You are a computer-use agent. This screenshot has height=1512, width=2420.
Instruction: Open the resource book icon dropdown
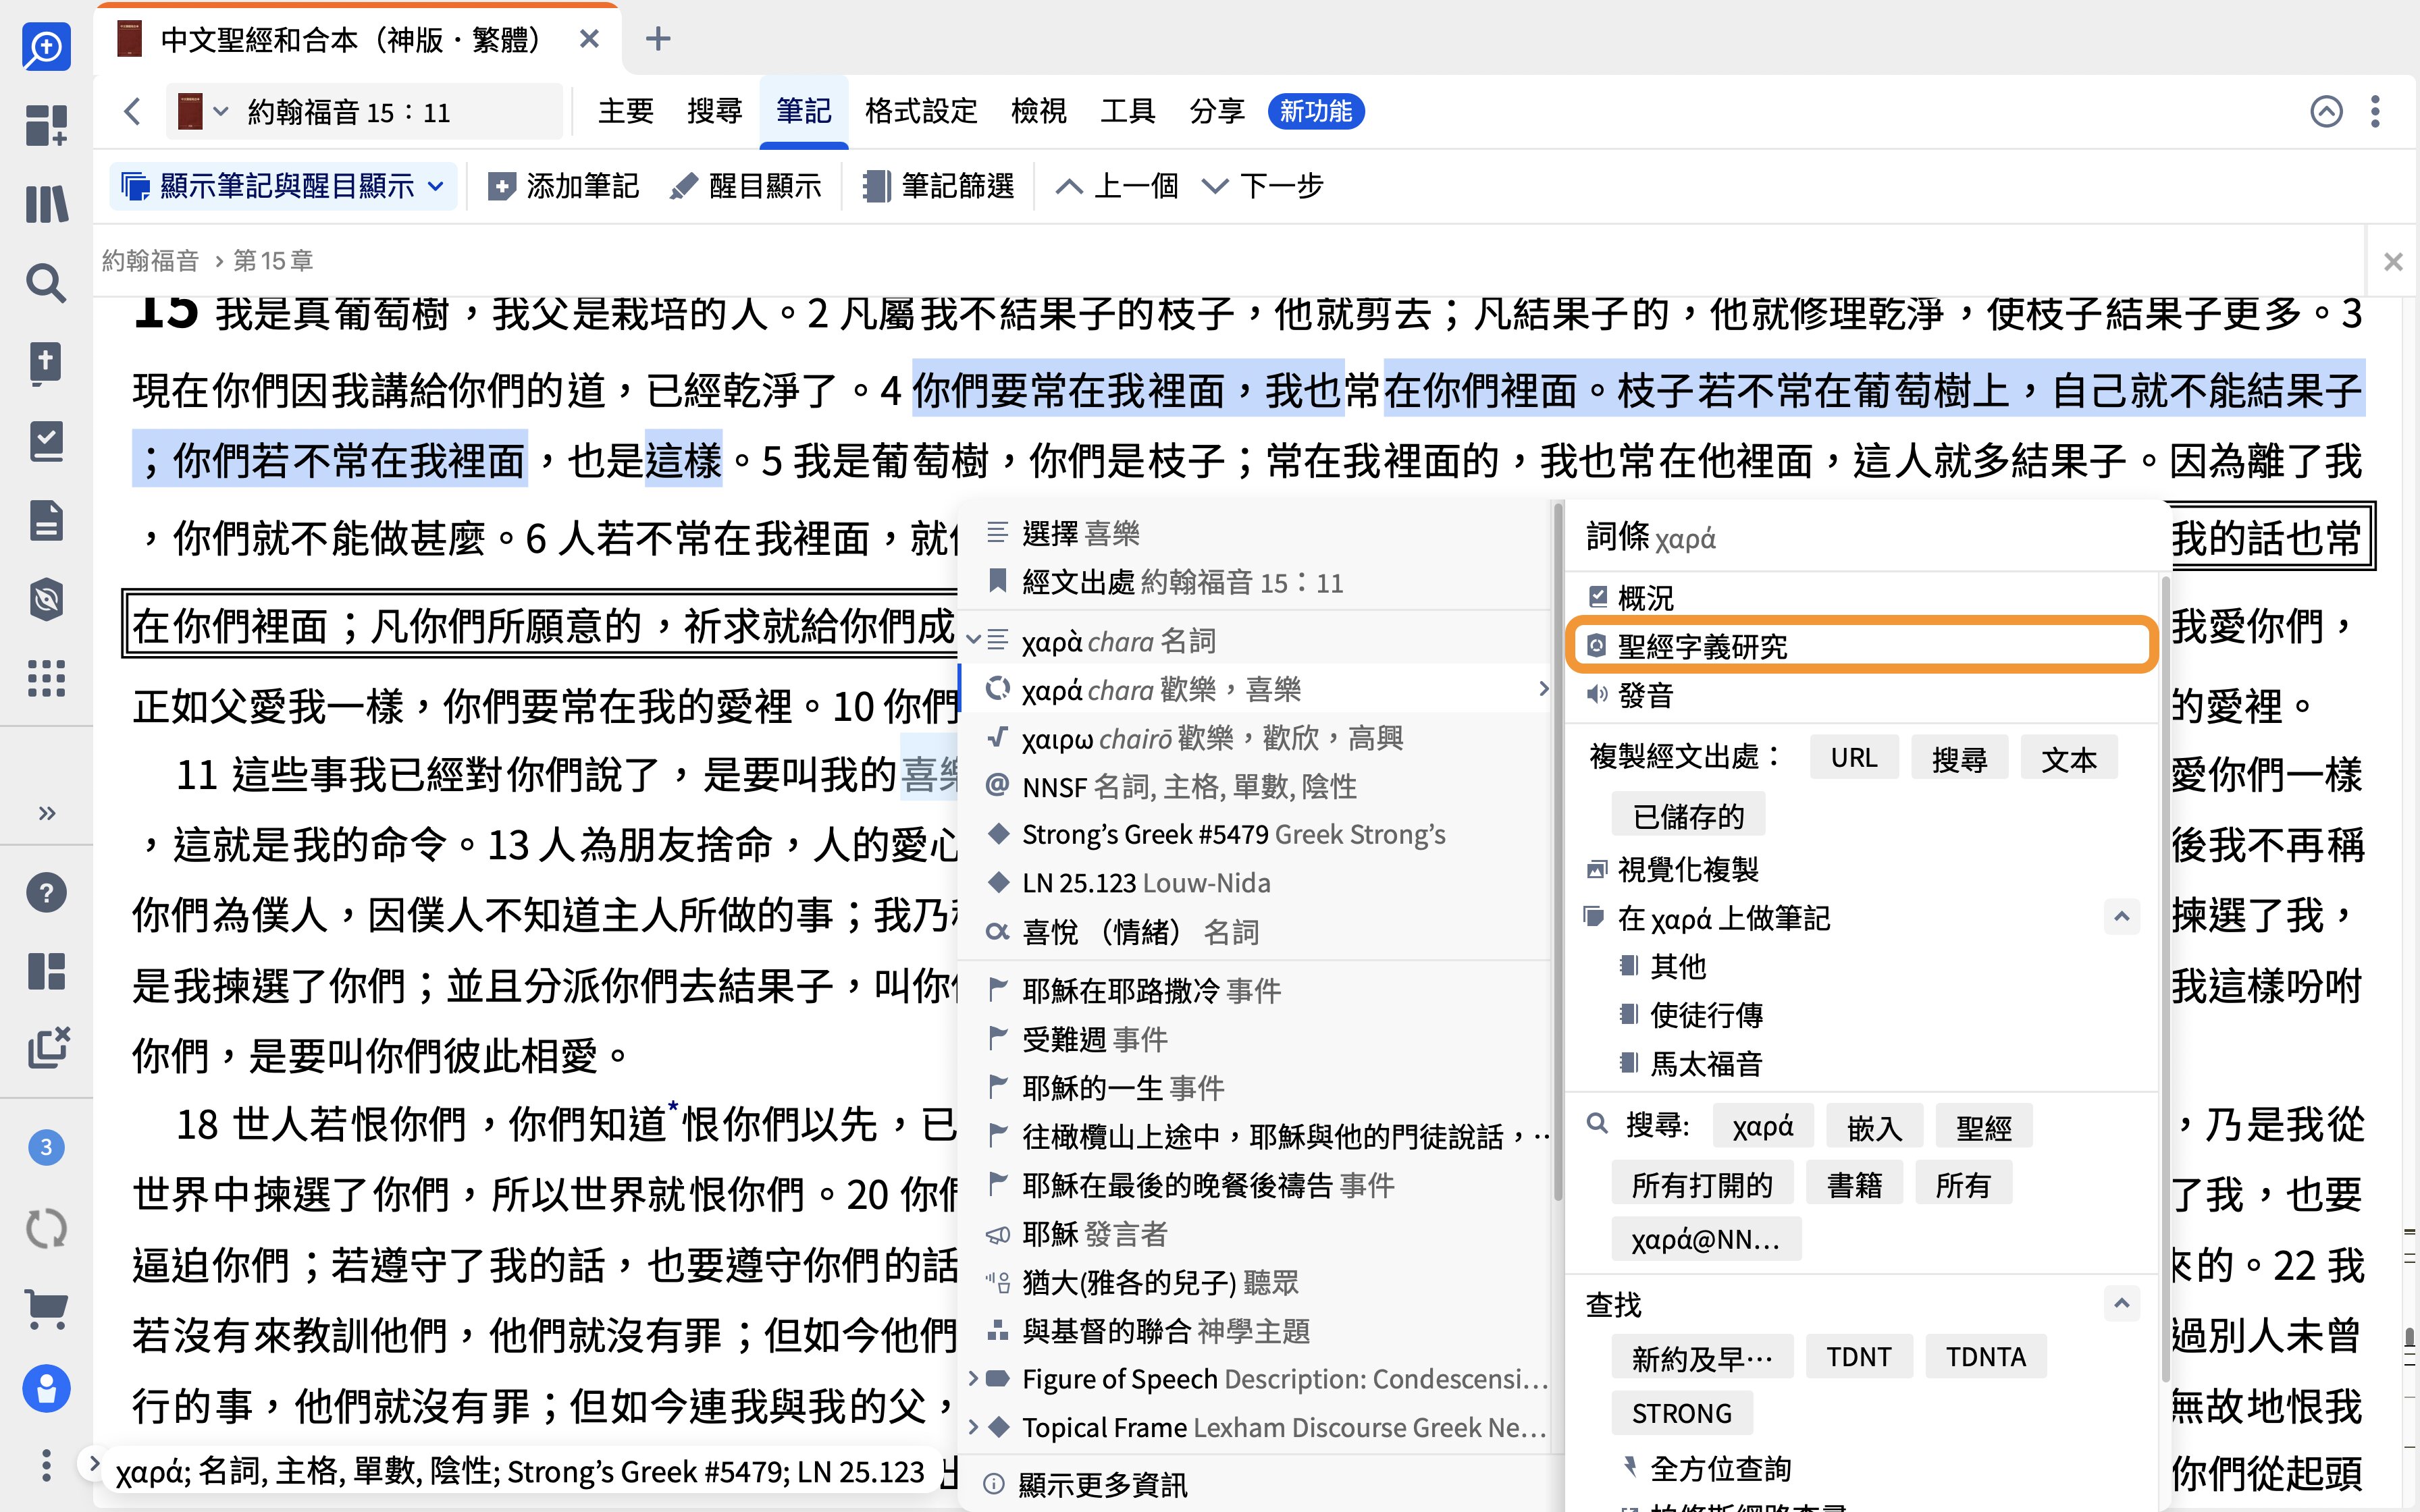pos(202,111)
